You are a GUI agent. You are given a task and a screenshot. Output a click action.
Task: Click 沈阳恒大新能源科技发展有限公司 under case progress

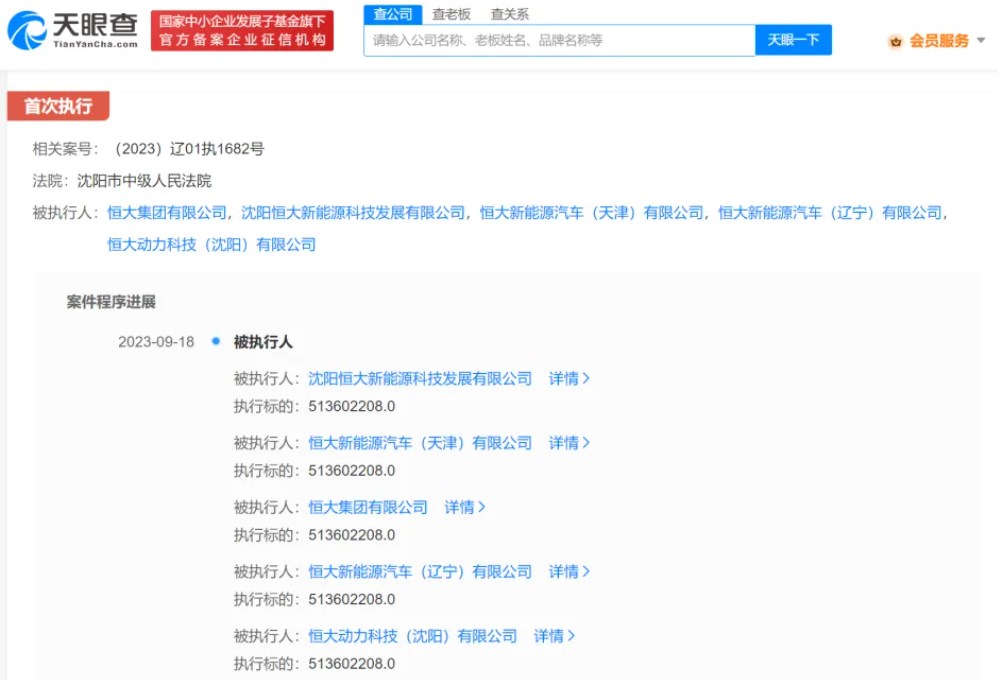tap(420, 379)
